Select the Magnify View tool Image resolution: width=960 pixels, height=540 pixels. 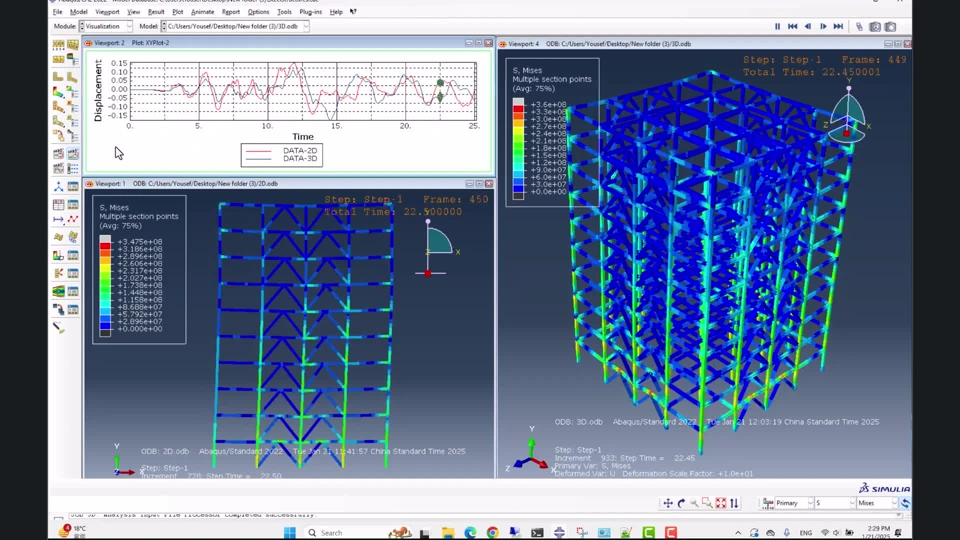pyautogui.click(x=694, y=503)
